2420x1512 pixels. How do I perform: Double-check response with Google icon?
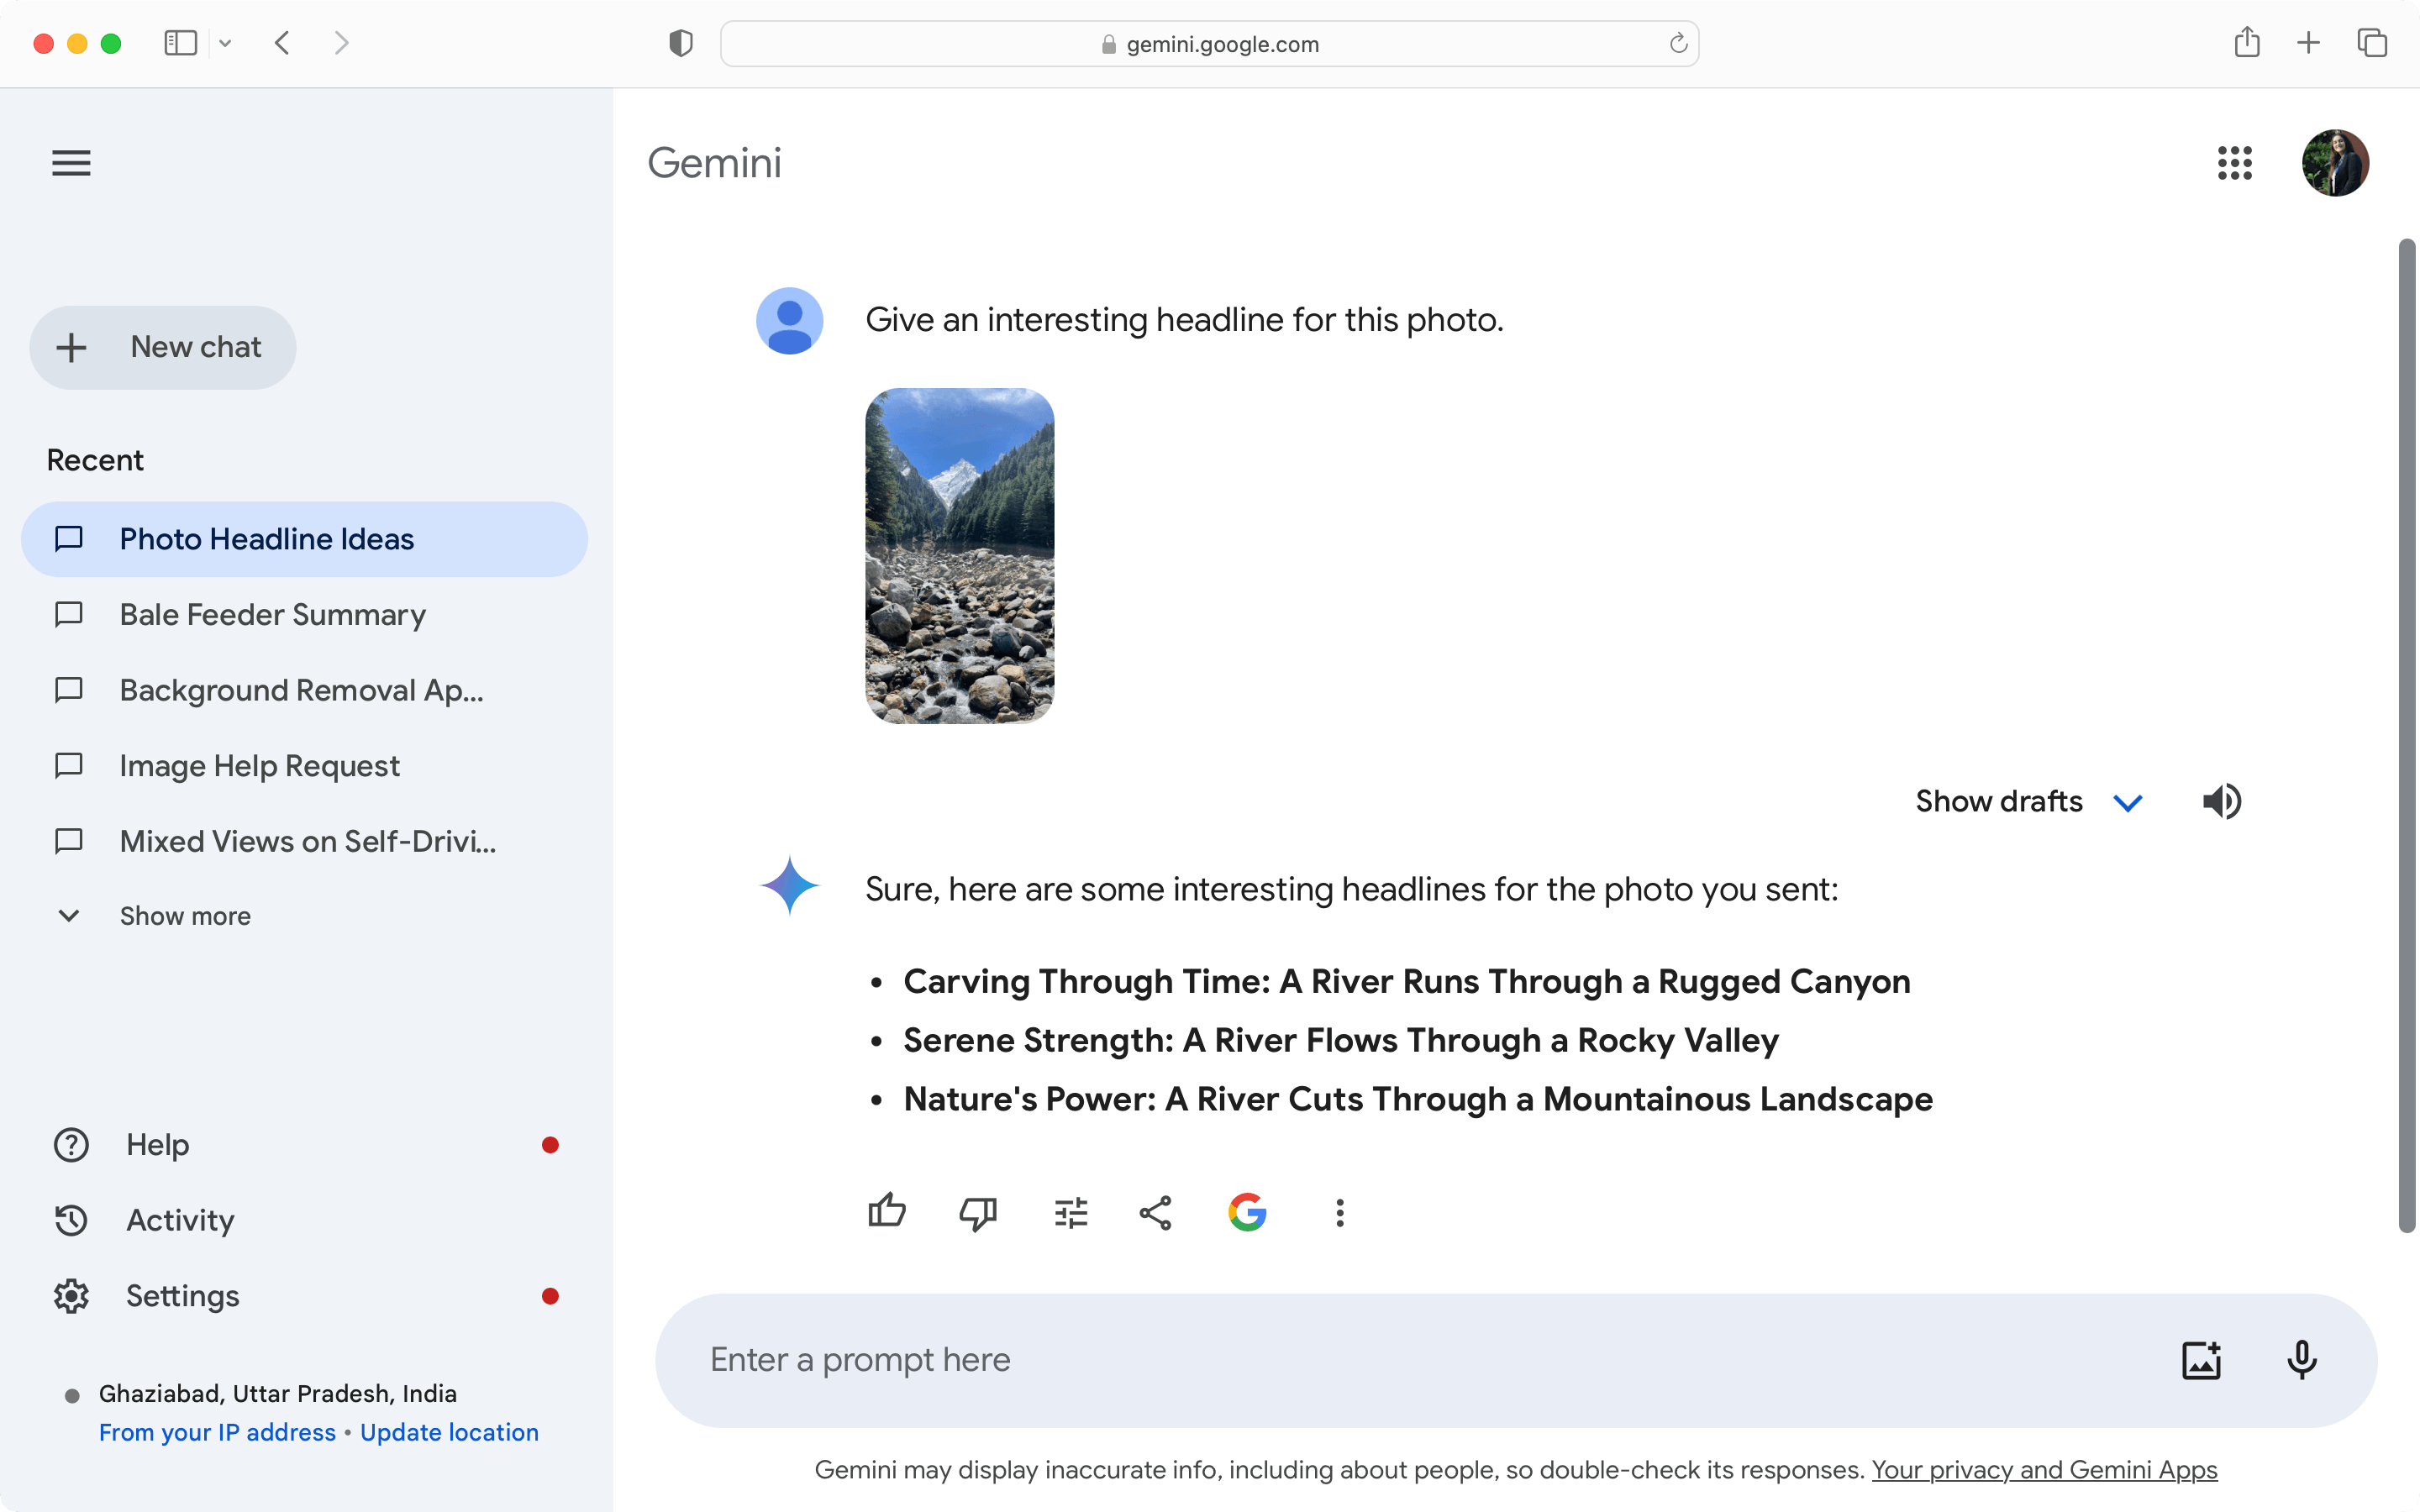point(1247,1213)
